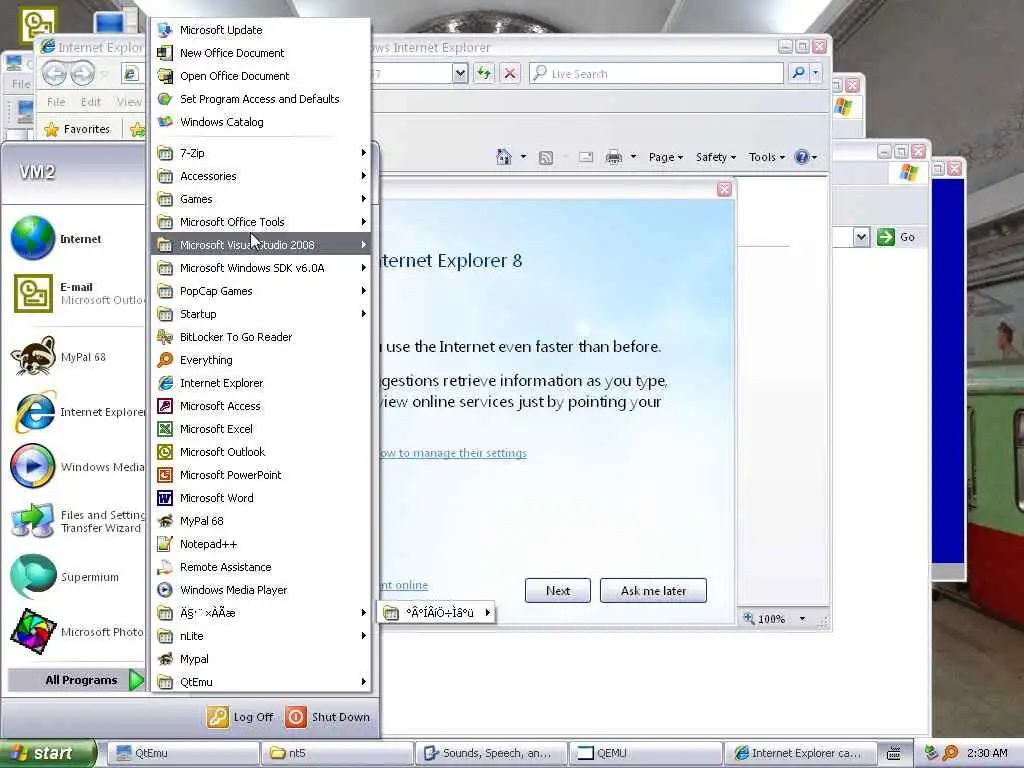Open Live Search provider dropdown arrow
The width and height of the screenshot is (1024, 768).
point(816,73)
